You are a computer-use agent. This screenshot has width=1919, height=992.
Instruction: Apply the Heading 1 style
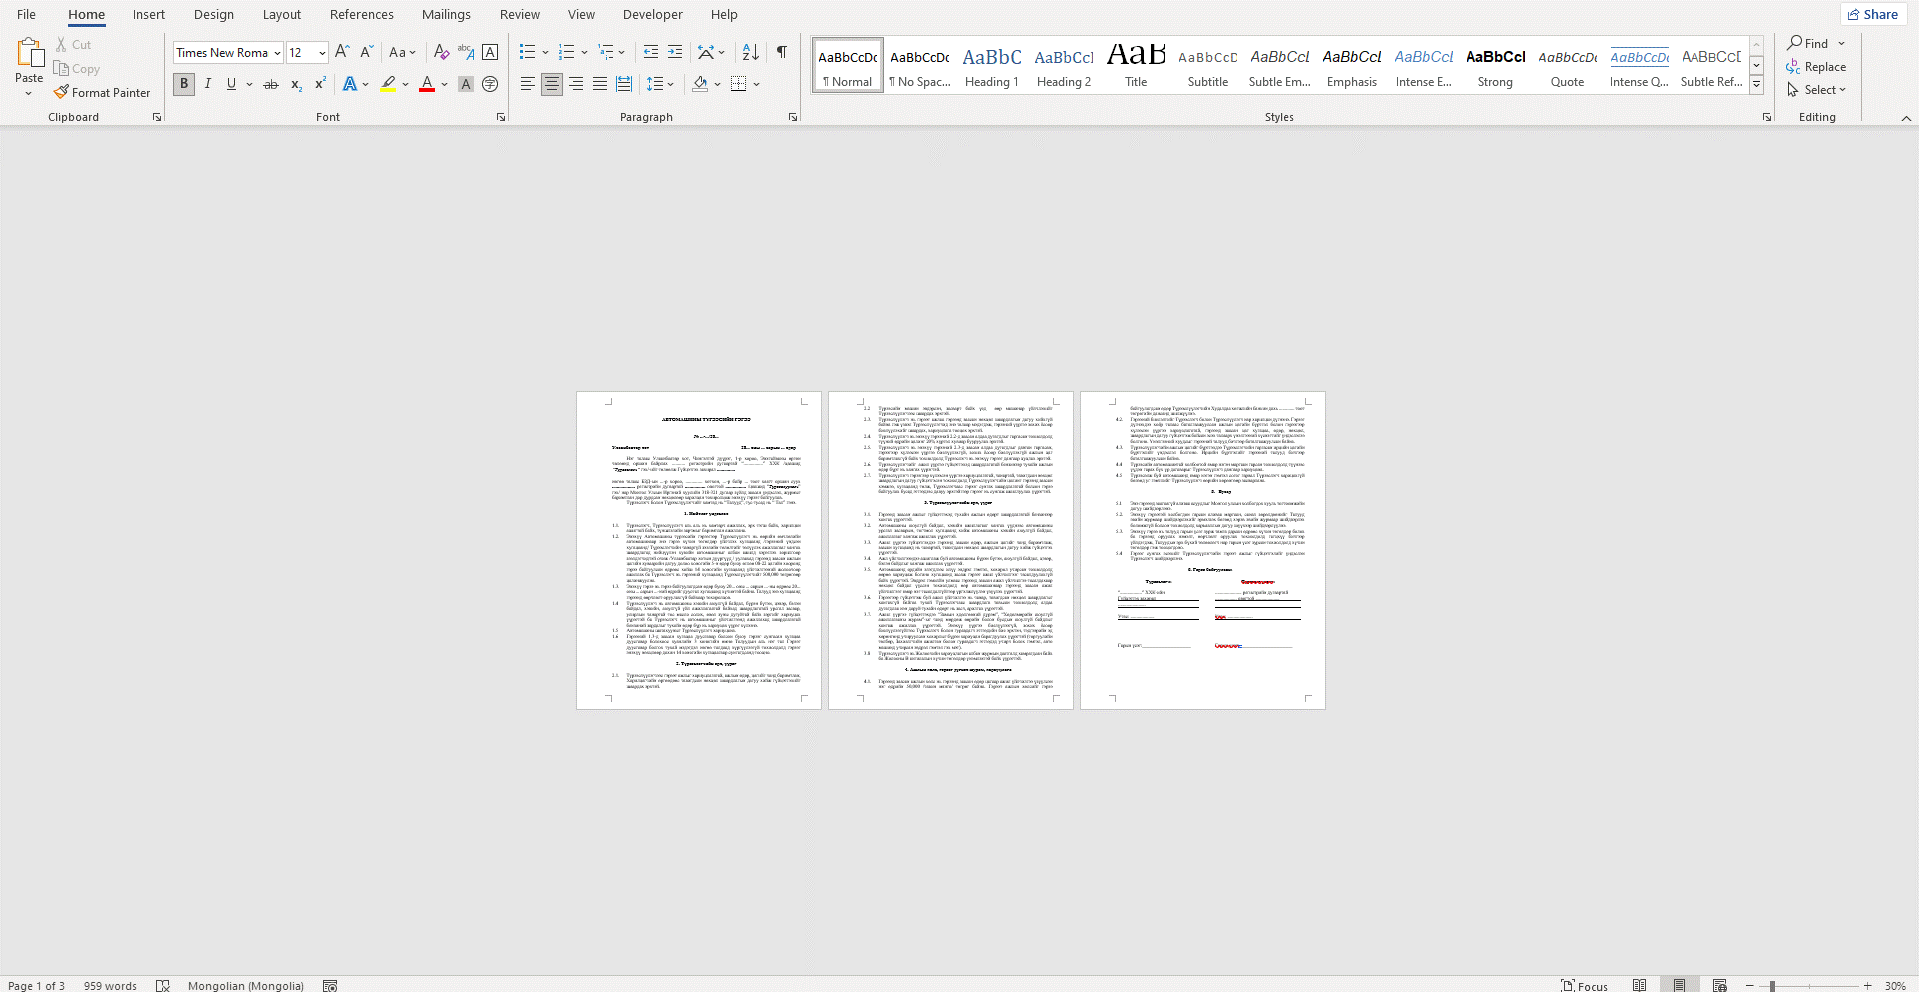click(992, 66)
